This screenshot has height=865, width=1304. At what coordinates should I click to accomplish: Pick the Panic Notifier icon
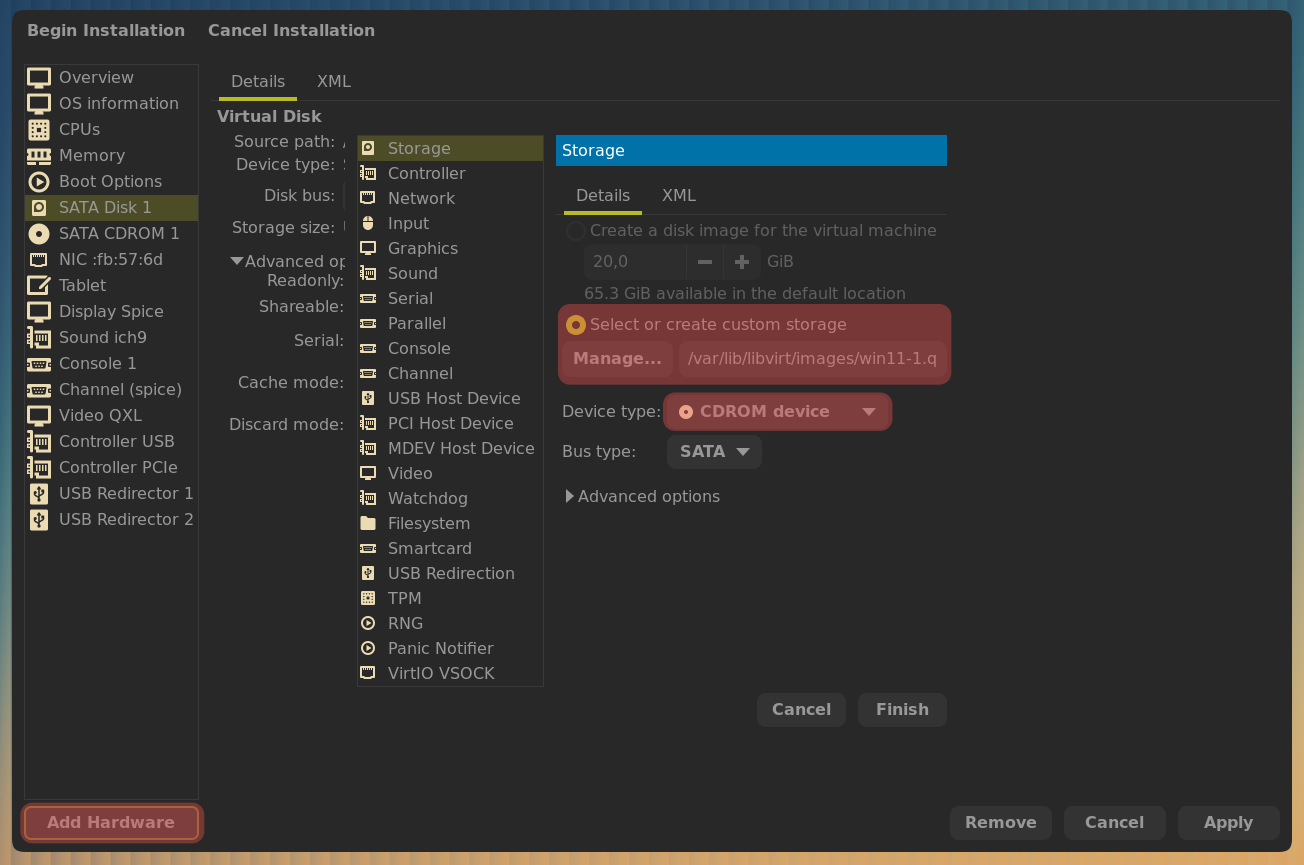368,648
